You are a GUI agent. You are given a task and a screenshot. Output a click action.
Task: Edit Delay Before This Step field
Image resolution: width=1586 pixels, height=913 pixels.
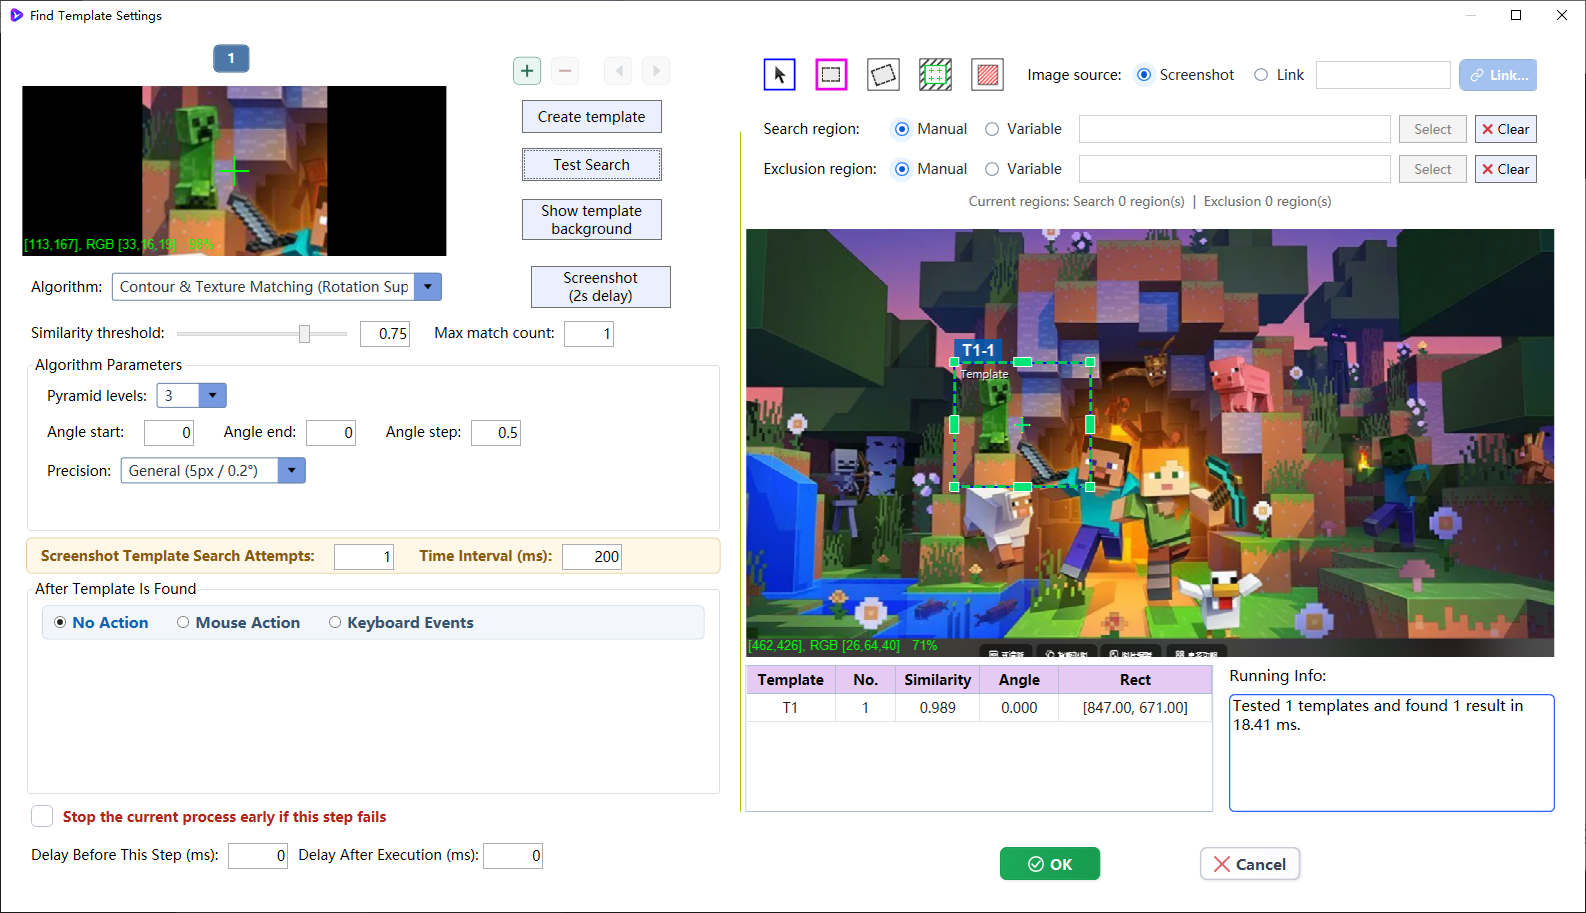(x=258, y=856)
